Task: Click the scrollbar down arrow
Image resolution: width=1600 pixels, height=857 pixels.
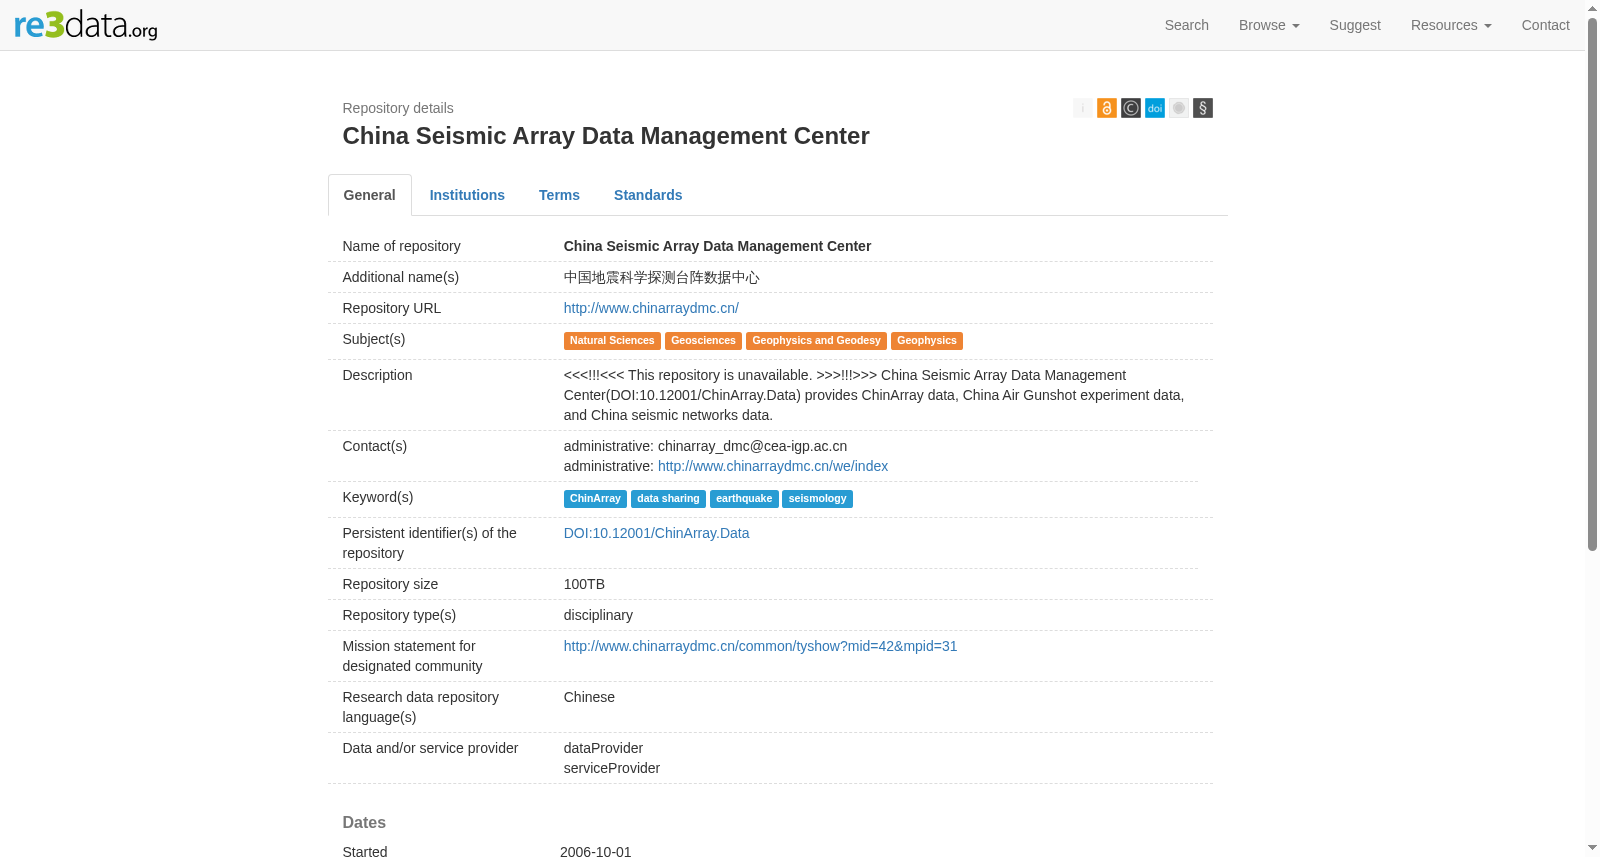Action: pos(1592,848)
